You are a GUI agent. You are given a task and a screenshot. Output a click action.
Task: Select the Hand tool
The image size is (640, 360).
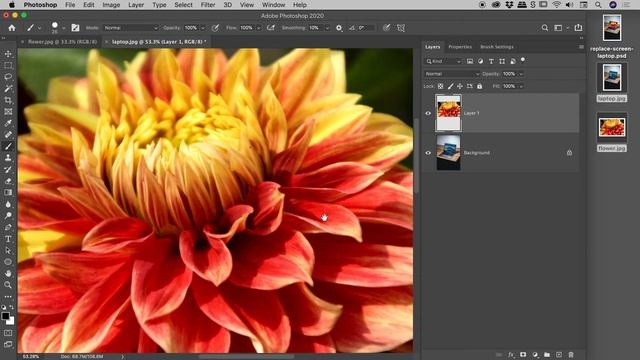(8, 273)
